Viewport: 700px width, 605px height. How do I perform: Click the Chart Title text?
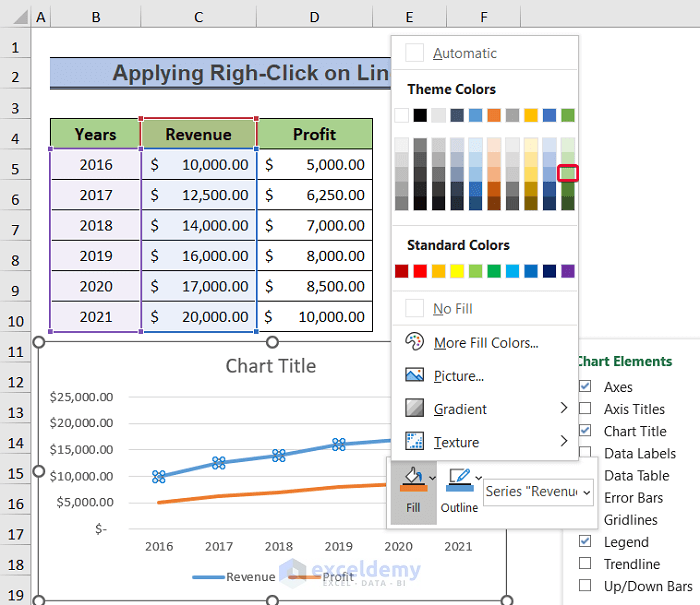[271, 366]
